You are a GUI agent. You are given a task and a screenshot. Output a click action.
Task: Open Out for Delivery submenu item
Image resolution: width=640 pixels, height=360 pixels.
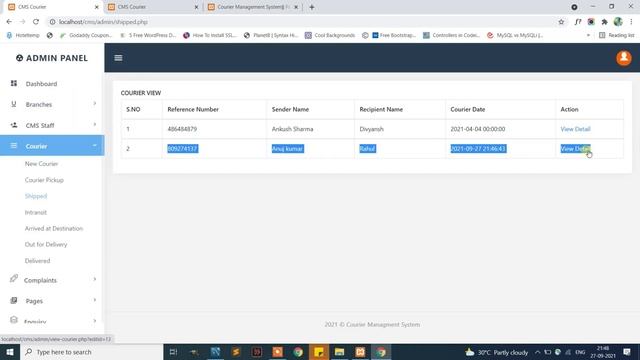tap(46, 244)
